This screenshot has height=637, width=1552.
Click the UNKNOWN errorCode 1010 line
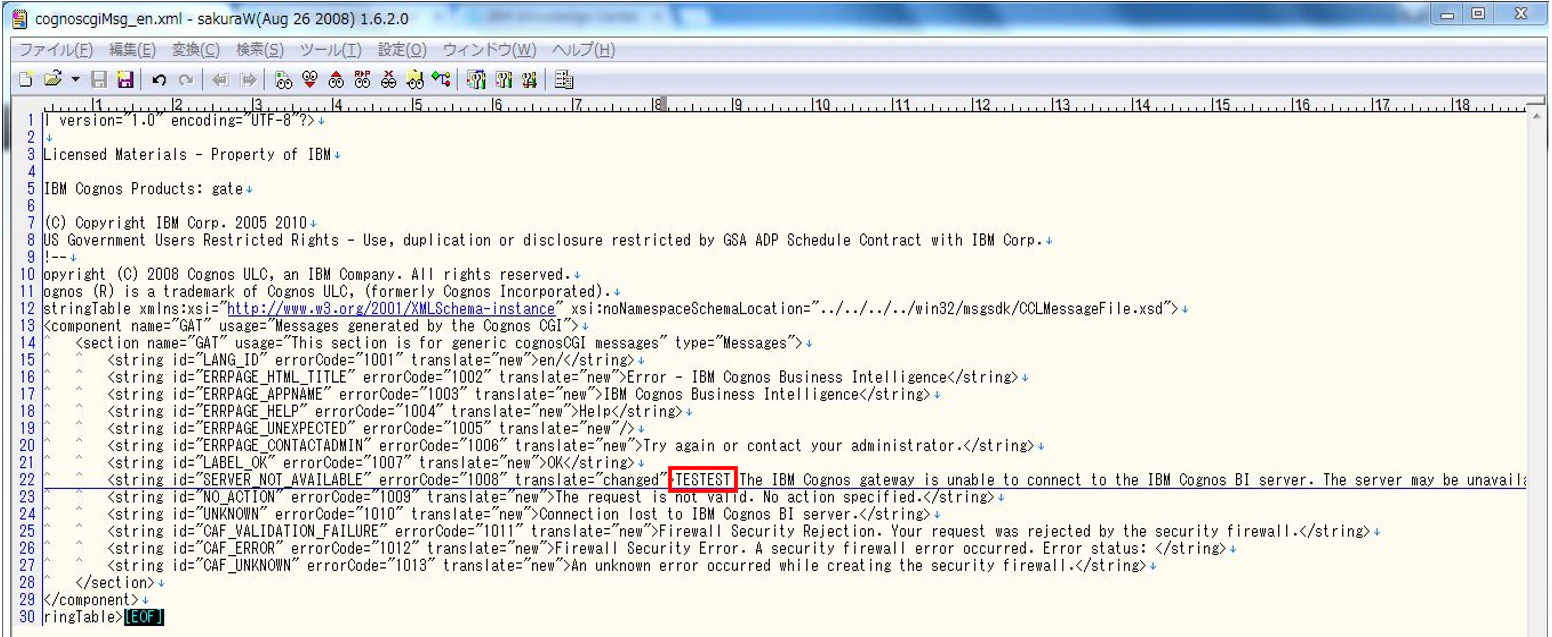(518, 514)
